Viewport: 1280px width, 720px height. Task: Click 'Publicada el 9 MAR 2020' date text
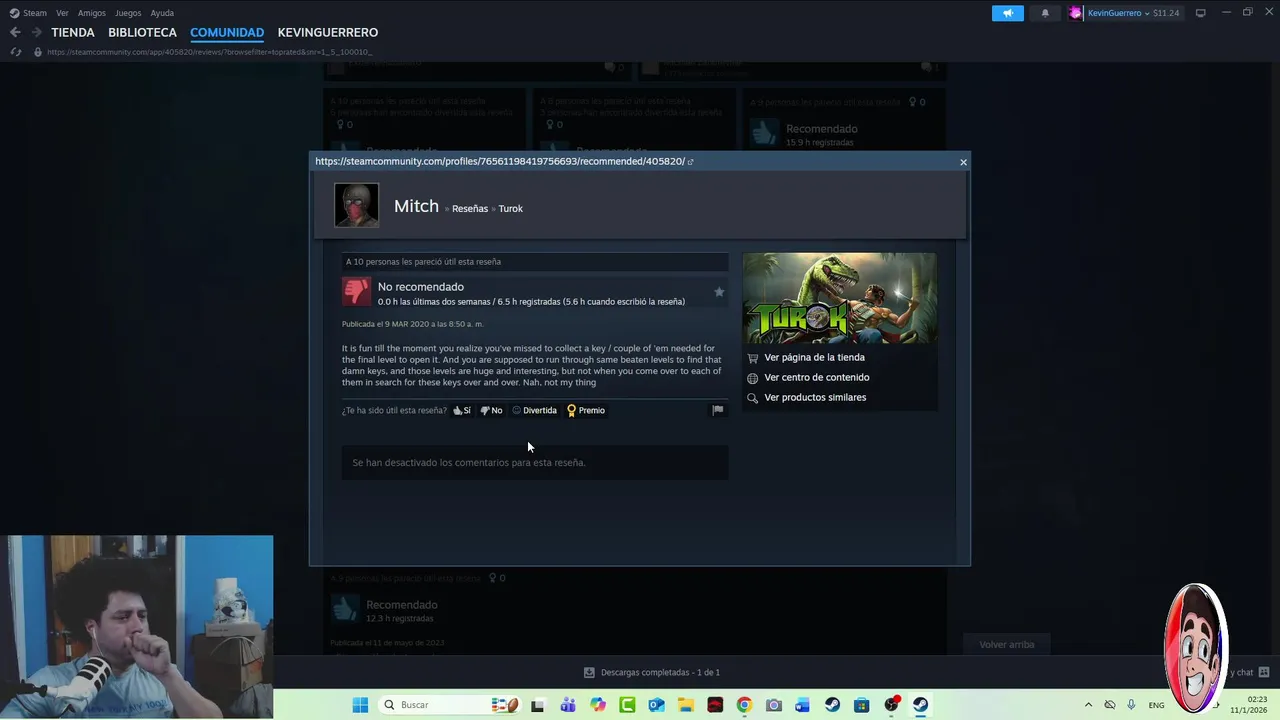pyautogui.click(x=413, y=324)
